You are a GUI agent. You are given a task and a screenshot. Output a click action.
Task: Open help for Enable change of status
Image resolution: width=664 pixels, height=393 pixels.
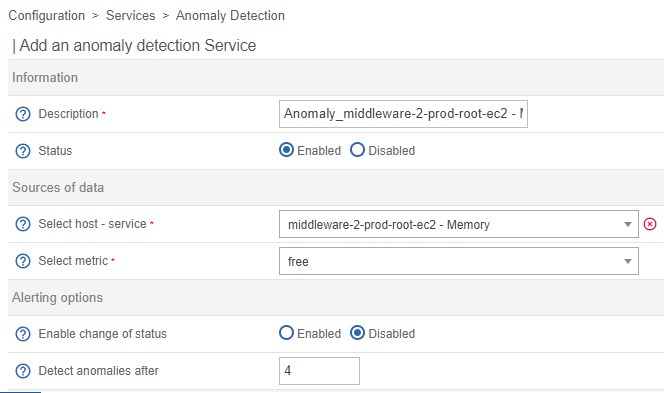pos(23,334)
